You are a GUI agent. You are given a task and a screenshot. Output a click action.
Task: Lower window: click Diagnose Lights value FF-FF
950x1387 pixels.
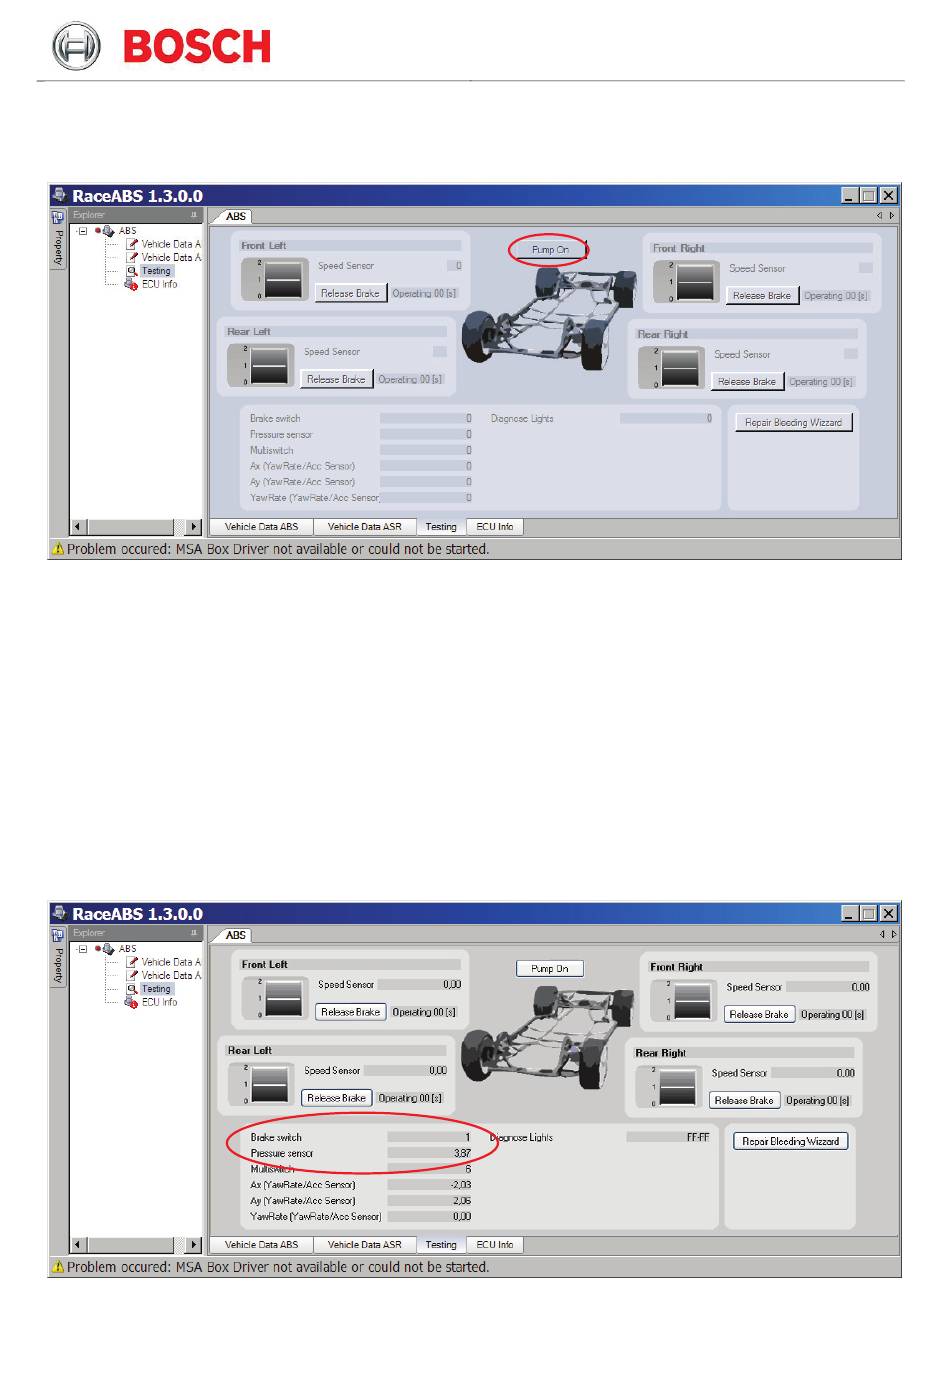click(x=668, y=1137)
